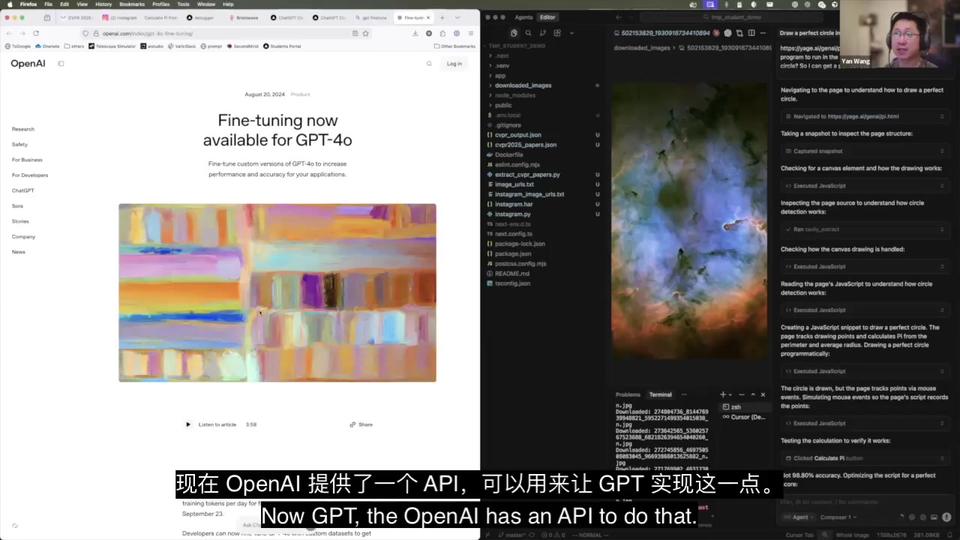Open the Firefox History menu
Viewport: 960px width, 540px height.
click(103, 4)
